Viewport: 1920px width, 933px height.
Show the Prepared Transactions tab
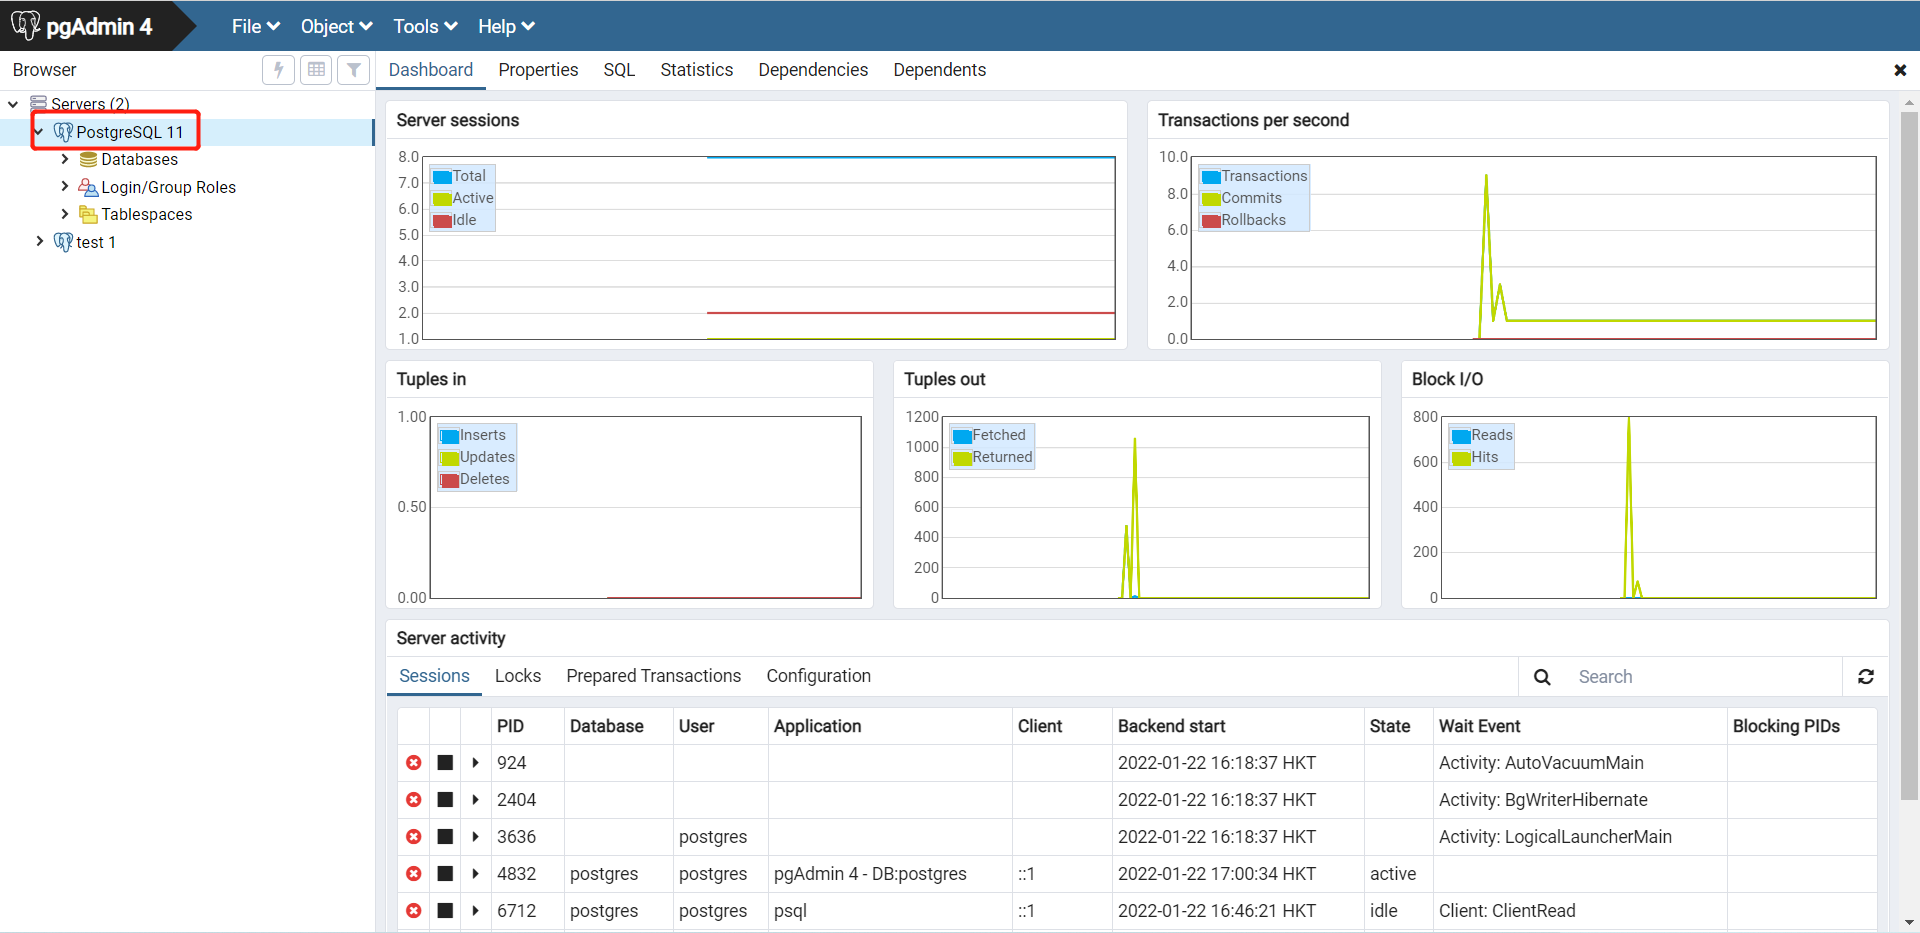pos(654,676)
